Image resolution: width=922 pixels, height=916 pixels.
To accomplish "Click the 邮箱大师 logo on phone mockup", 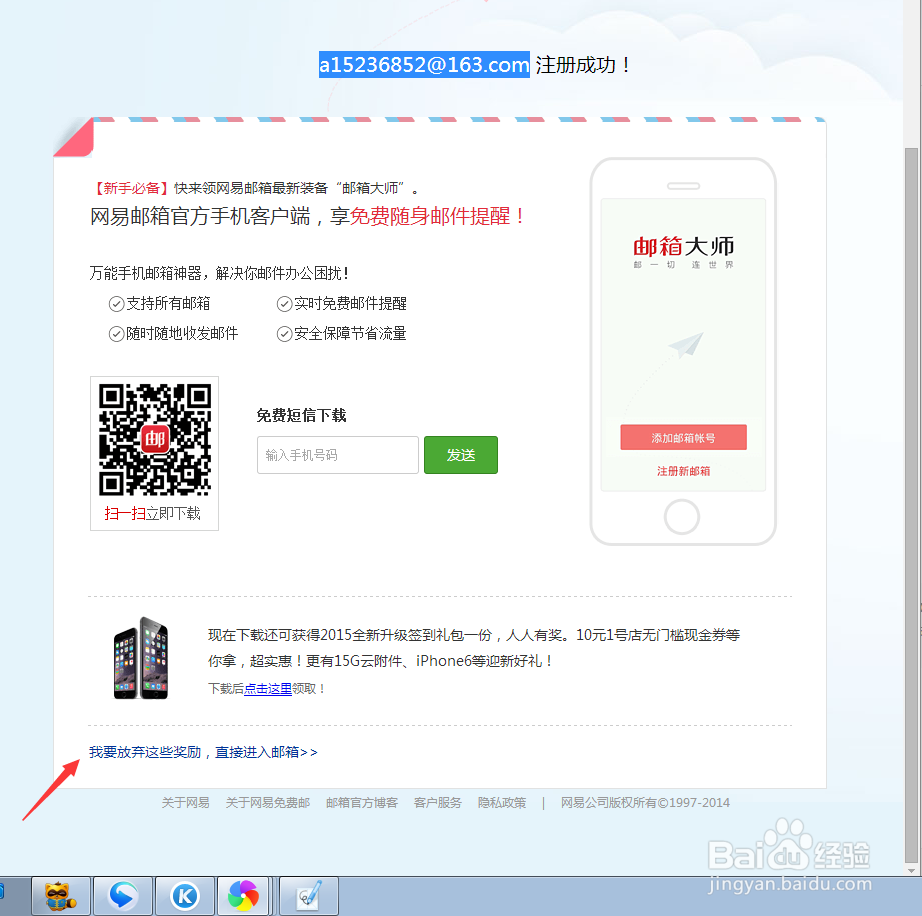I will click(x=683, y=251).
